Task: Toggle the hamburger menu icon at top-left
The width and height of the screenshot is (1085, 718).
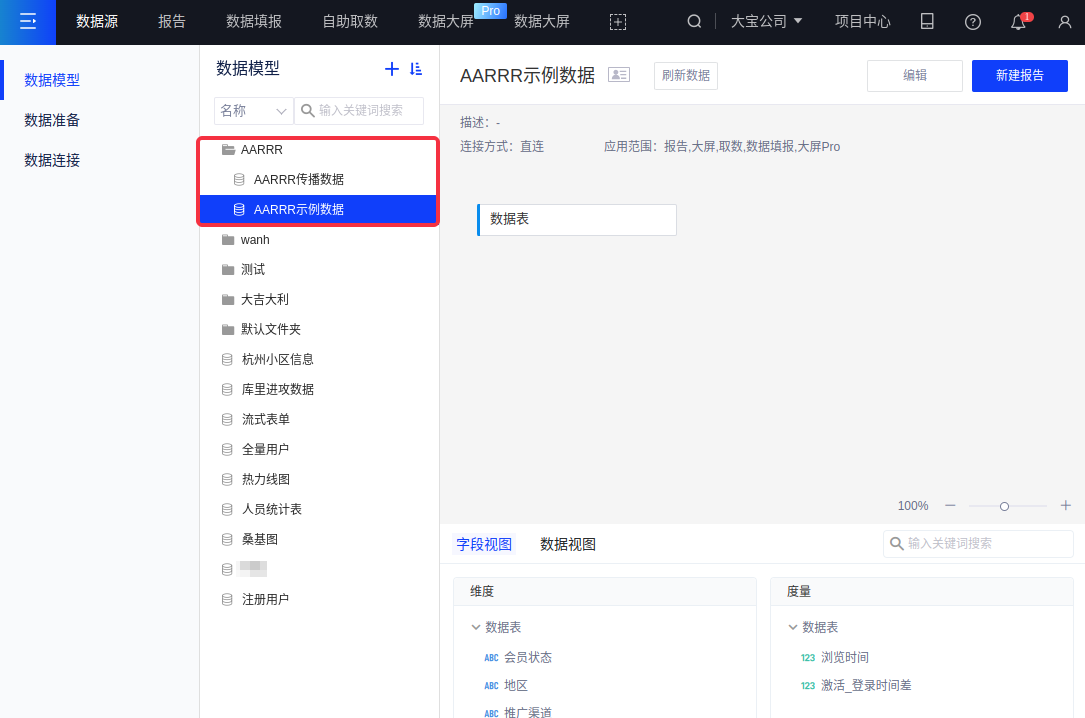Action: click(x=28, y=22)
